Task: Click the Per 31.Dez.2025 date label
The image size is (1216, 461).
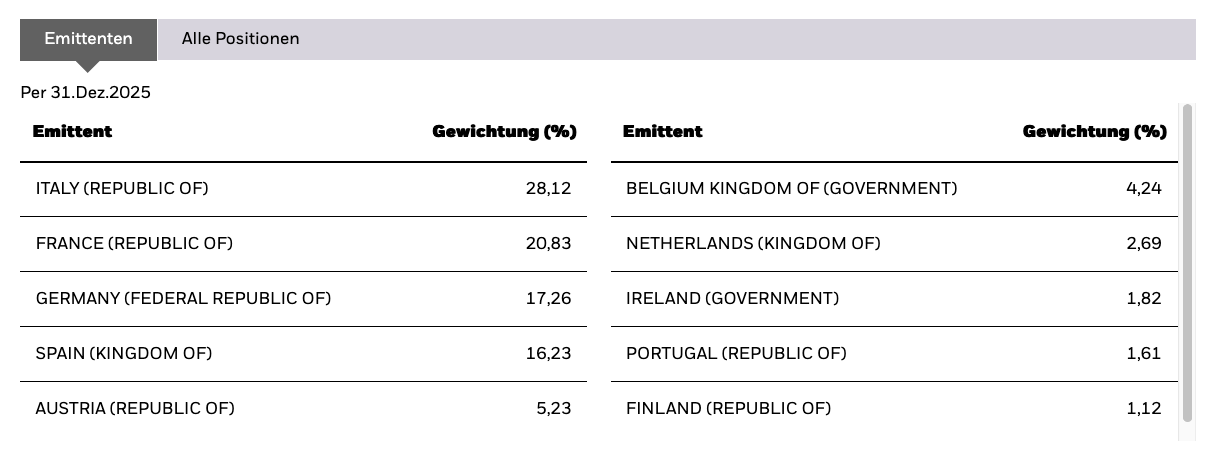Action: [85, 92]
